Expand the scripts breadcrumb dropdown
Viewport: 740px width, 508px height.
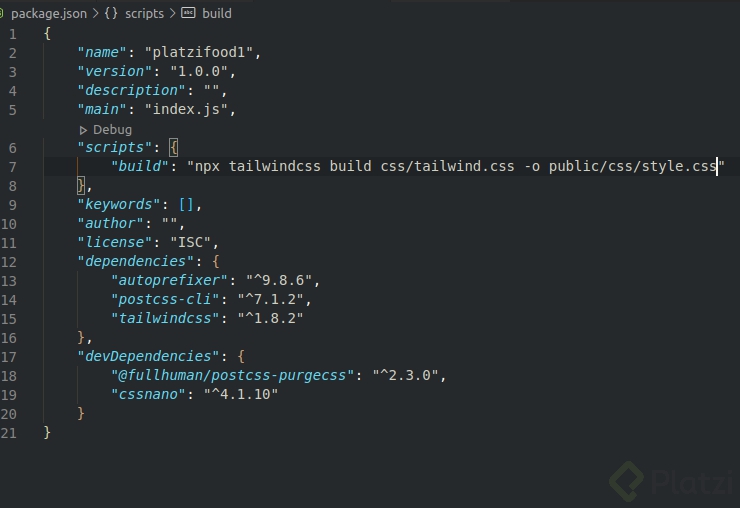click(144, 14)
